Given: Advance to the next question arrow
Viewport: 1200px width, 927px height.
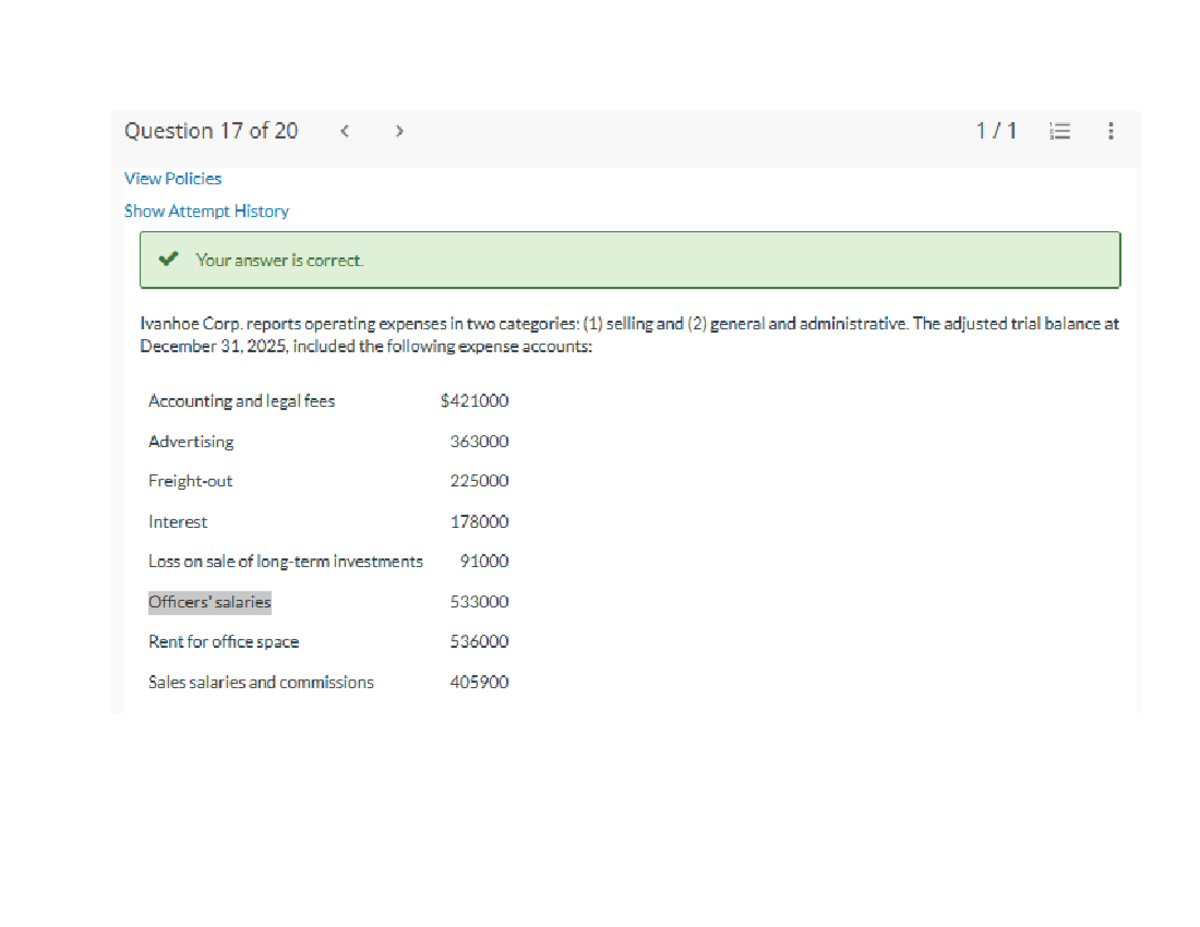Looking at the screenshot, I should tap(399, 131).
